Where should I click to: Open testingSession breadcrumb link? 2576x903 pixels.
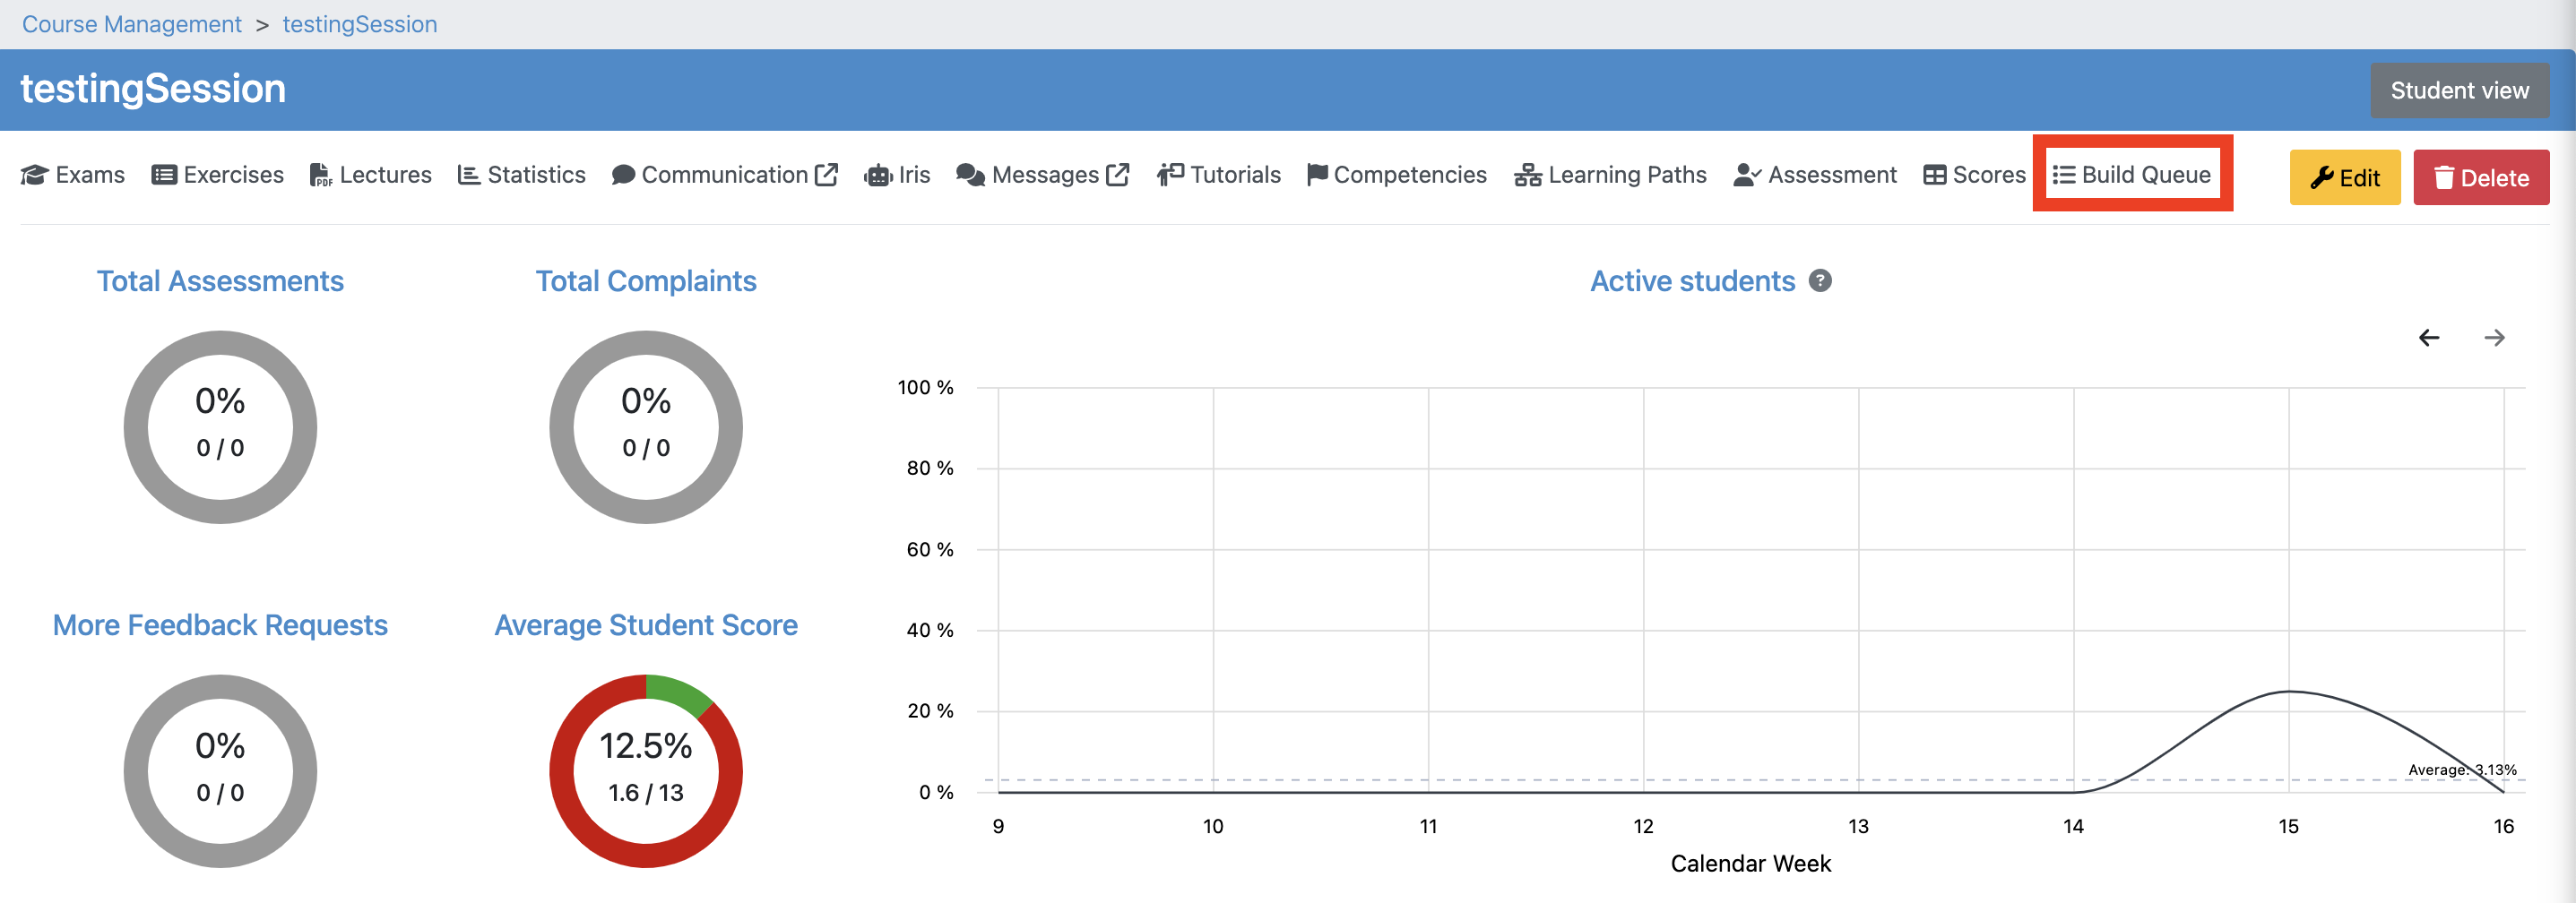[x=360, y=24]
